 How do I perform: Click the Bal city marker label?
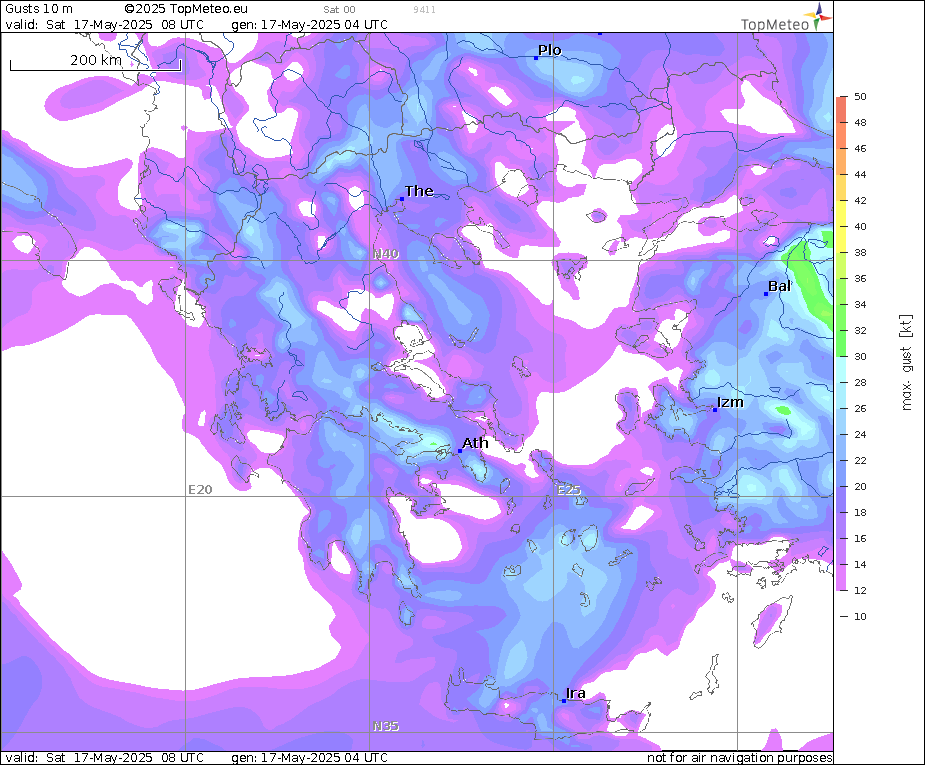[x=779, y=287]
